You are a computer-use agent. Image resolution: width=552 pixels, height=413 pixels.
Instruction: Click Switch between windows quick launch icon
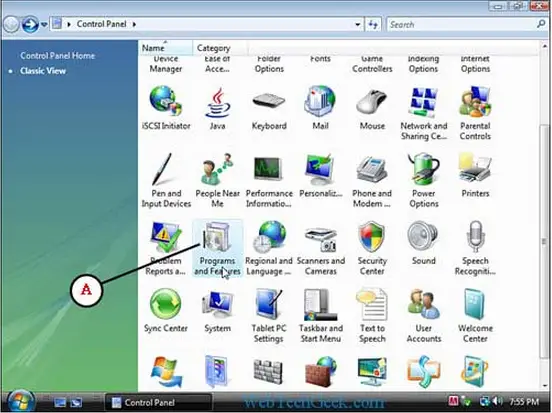tap(76, 402)
